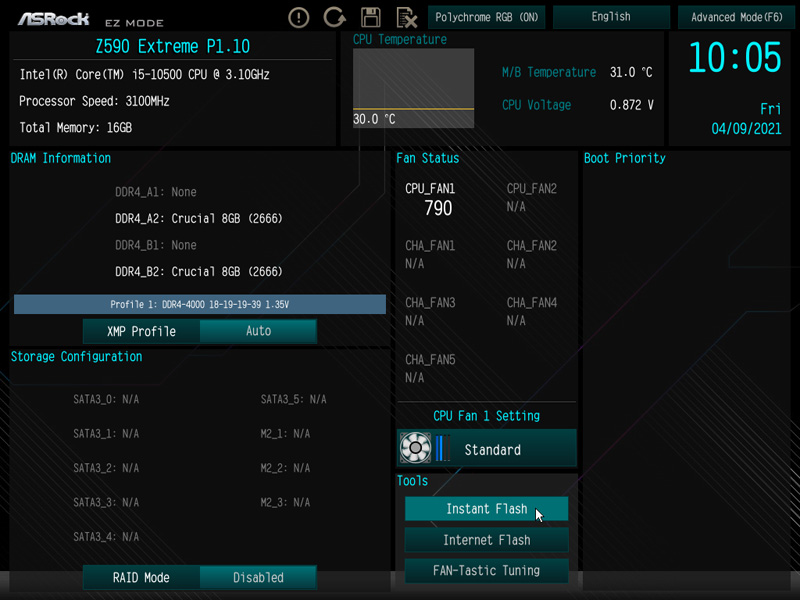Click the SATA3_5: N/A entry

click(293, 399)
